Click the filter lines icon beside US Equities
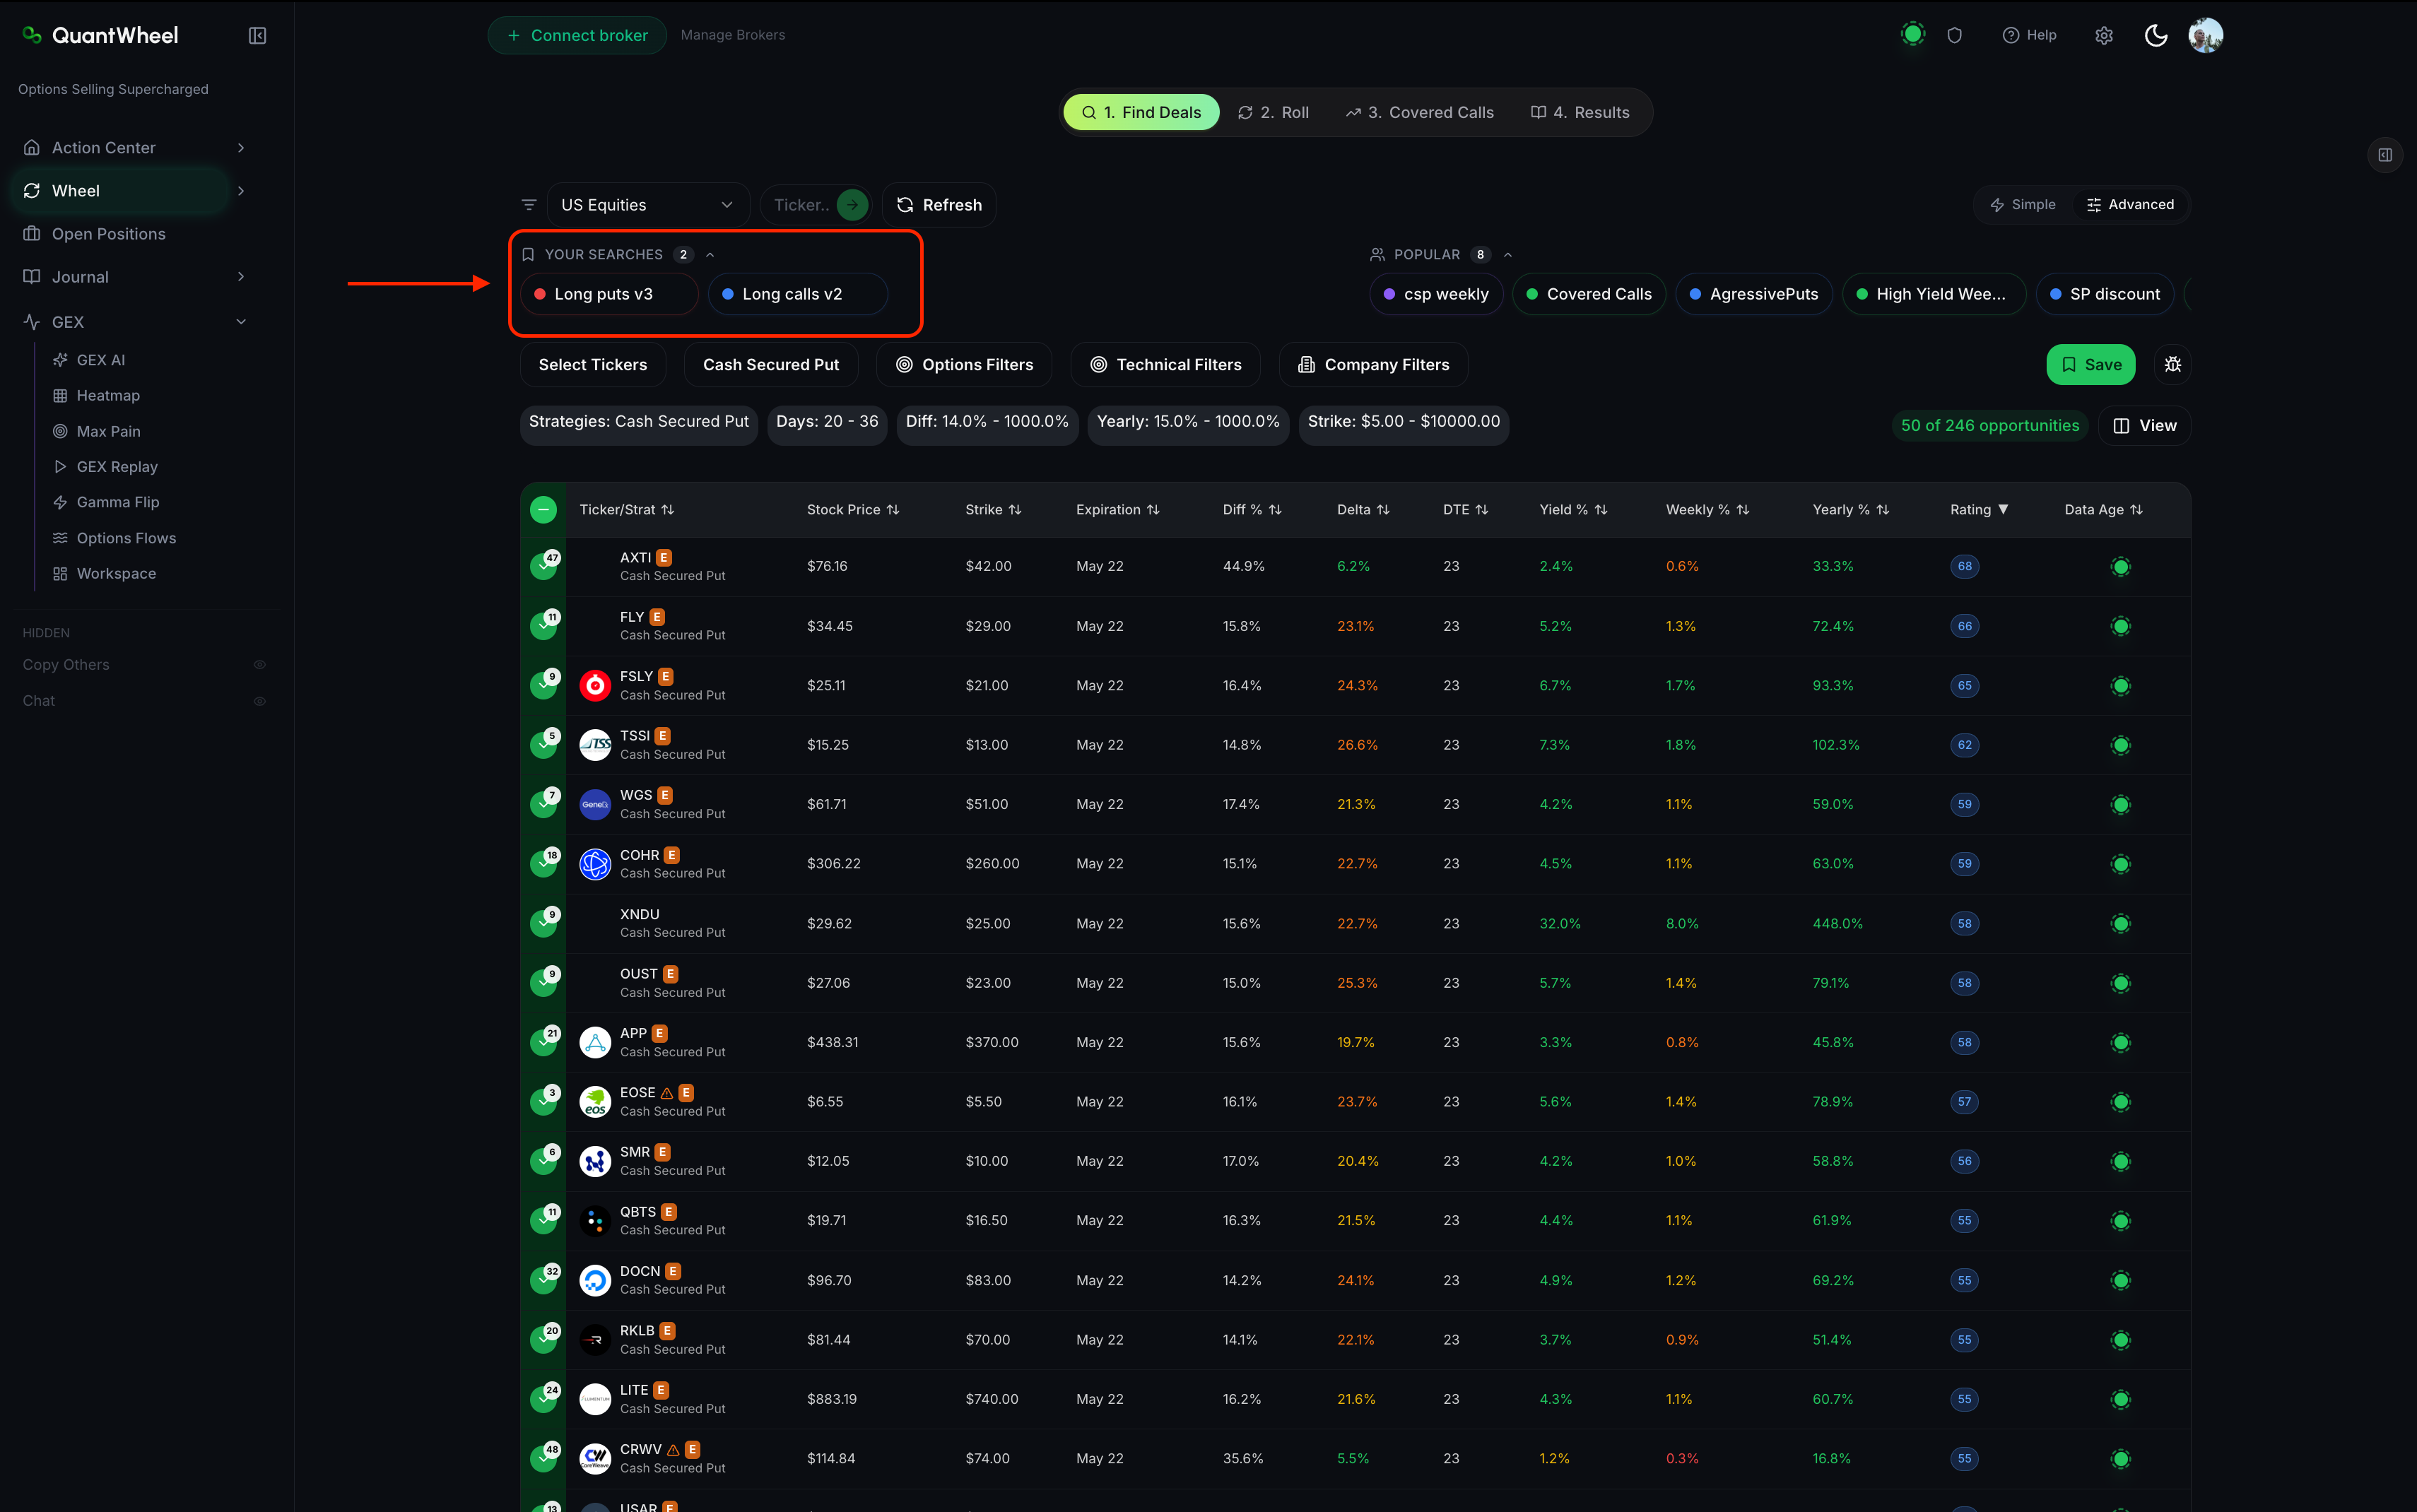2417x1512 pixels. click(529, 205)
